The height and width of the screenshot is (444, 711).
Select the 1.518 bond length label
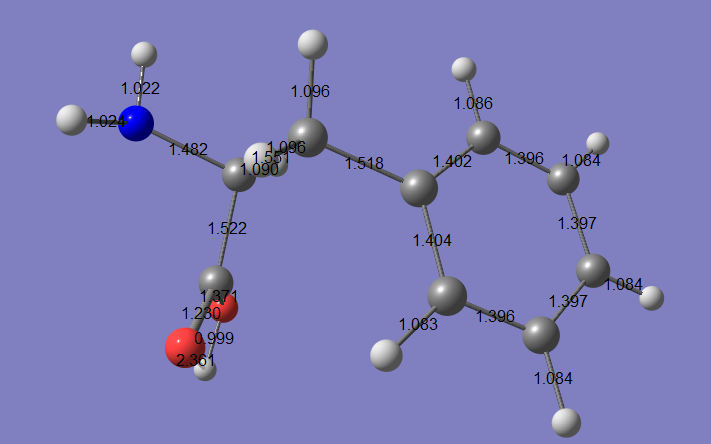[364, 163]
